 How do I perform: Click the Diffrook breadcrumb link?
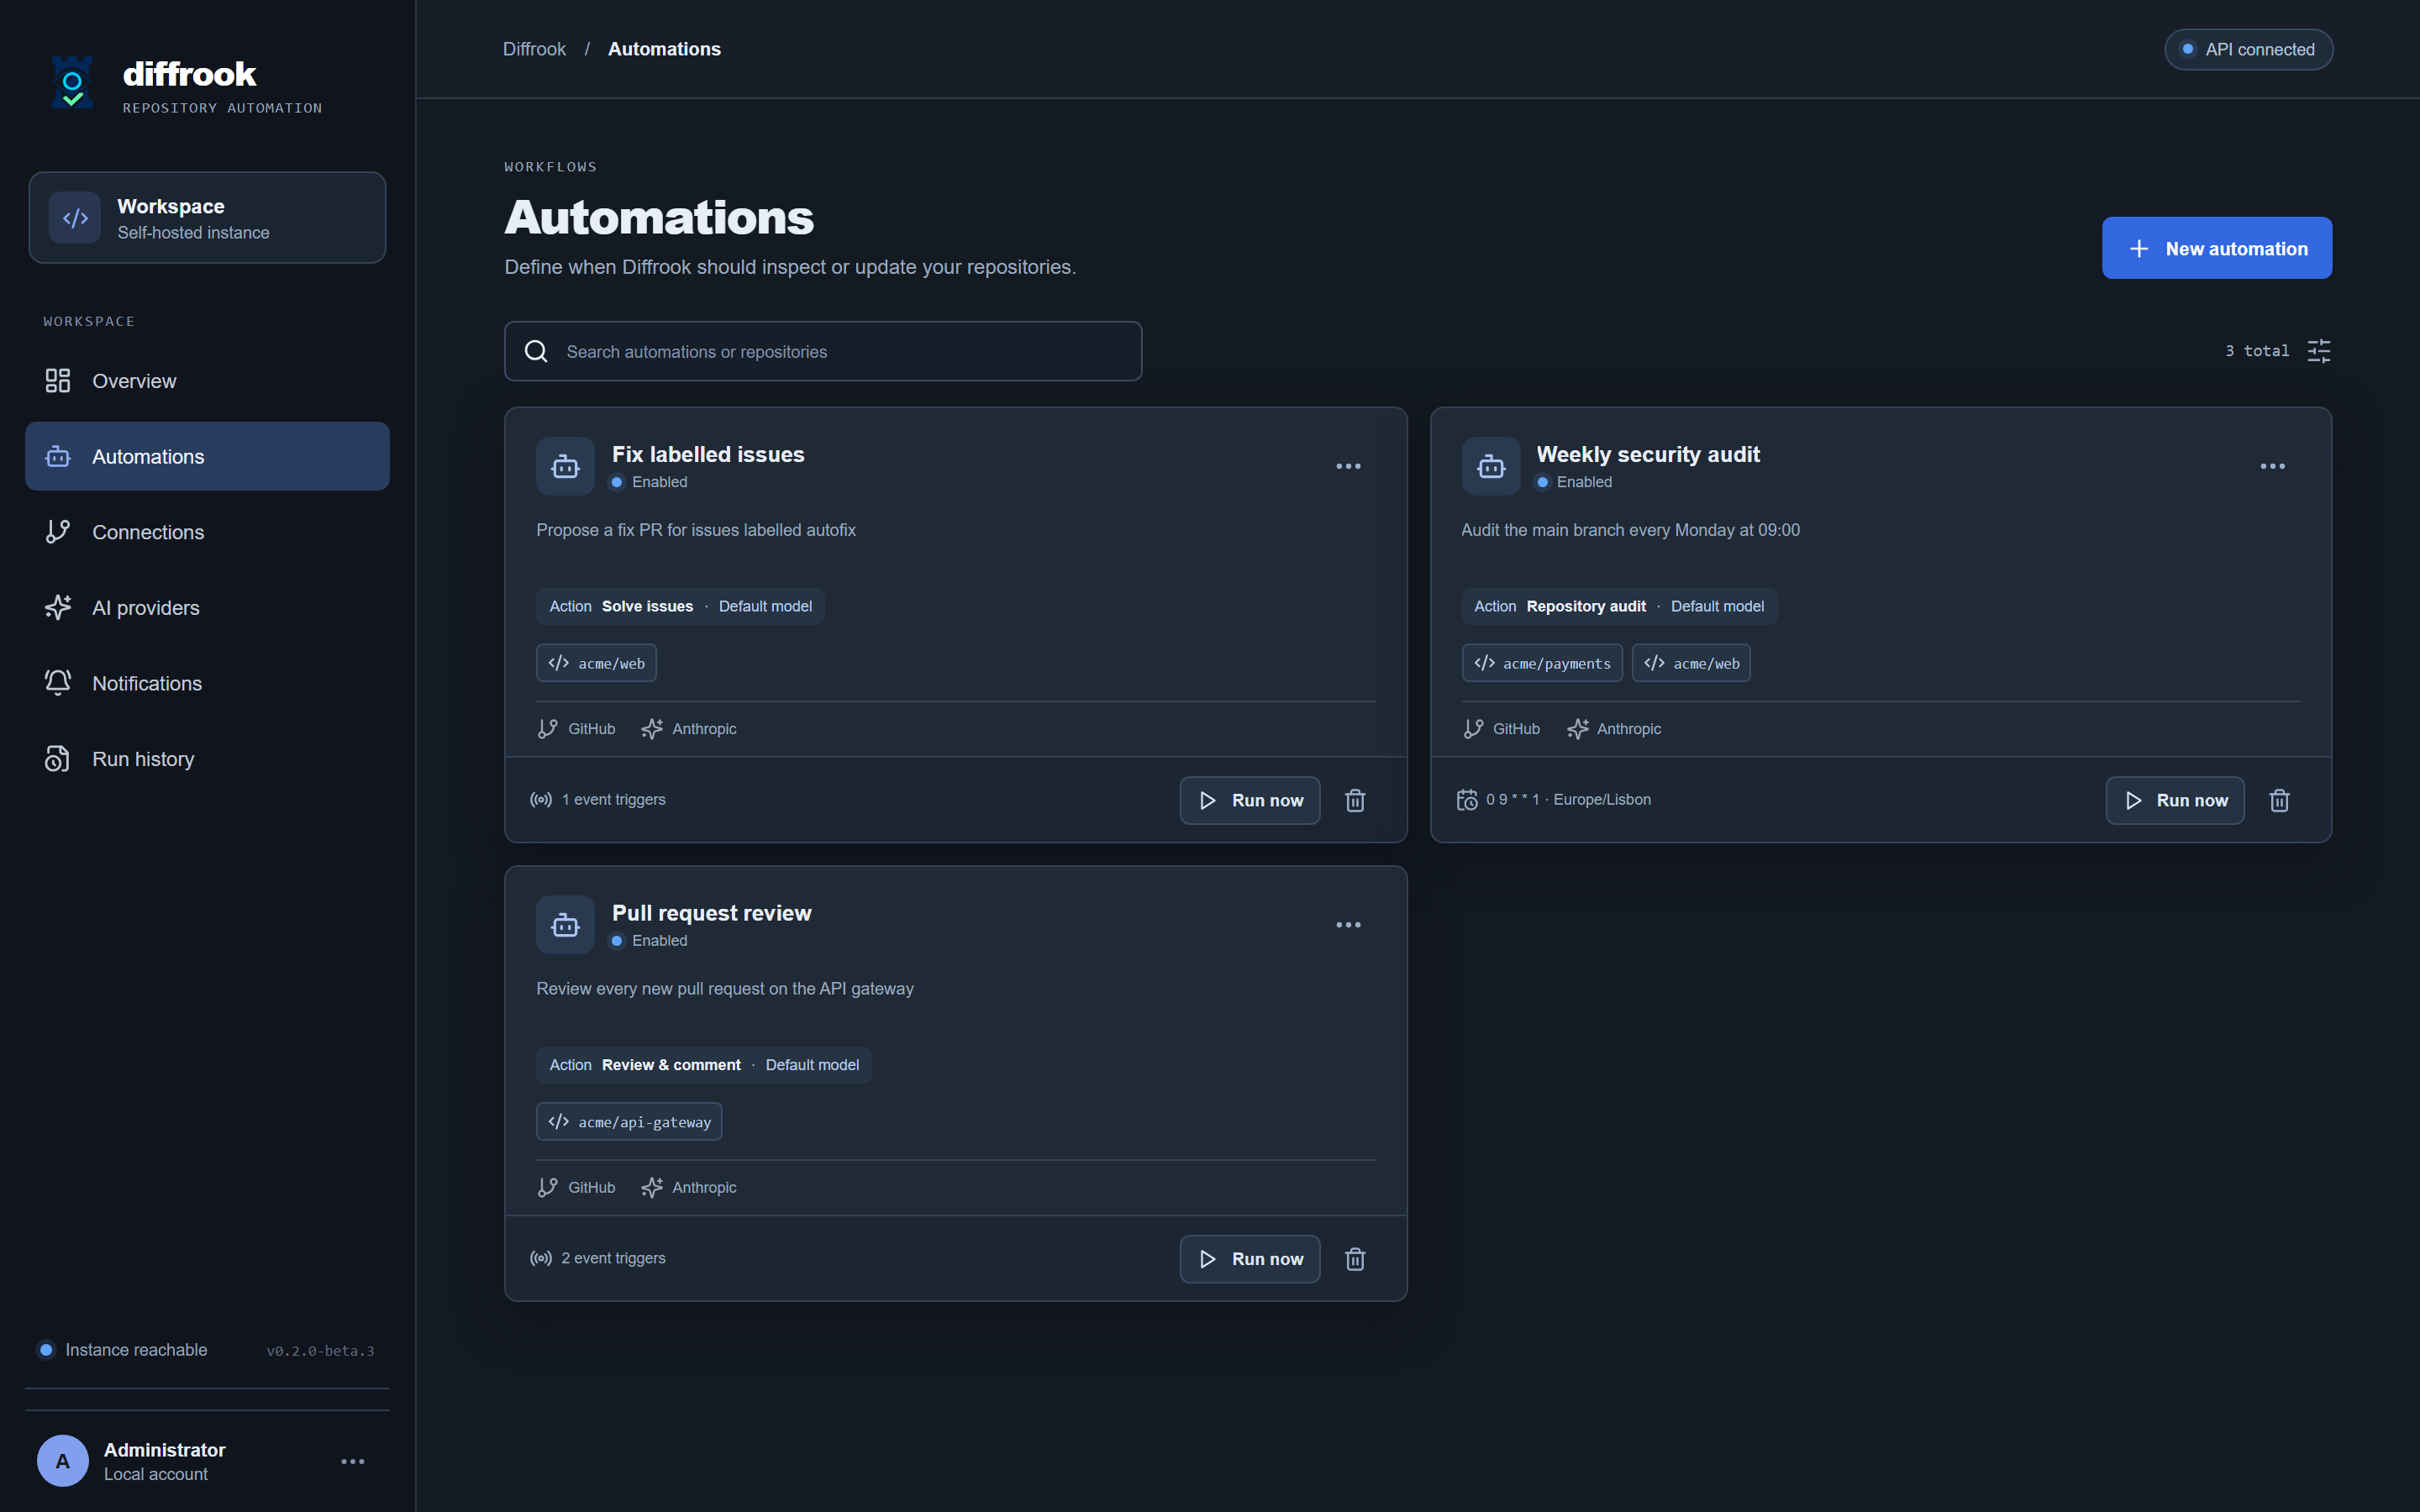click(x=533, y=49)
